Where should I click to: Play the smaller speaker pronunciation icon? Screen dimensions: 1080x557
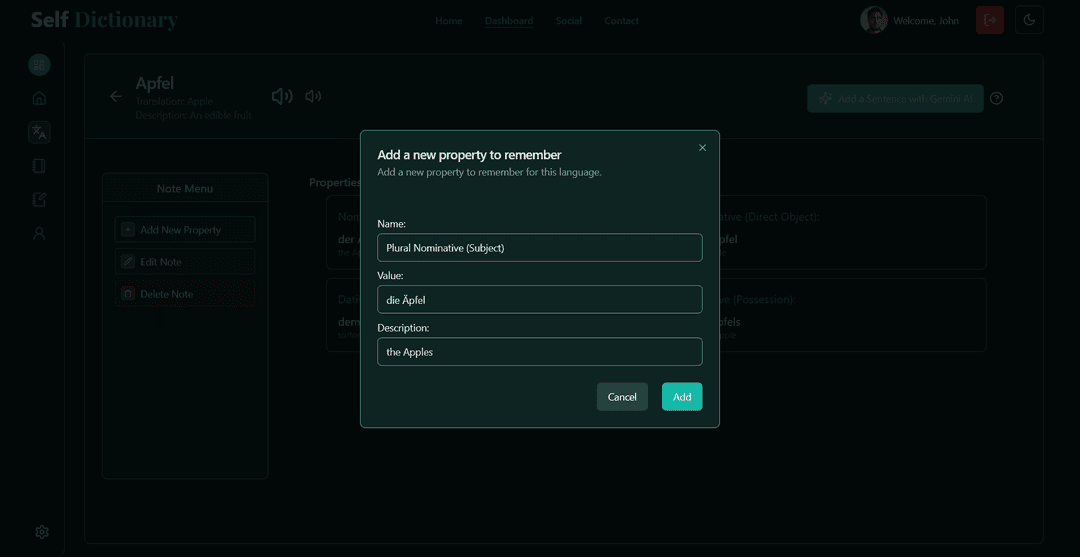pos(313,96)
